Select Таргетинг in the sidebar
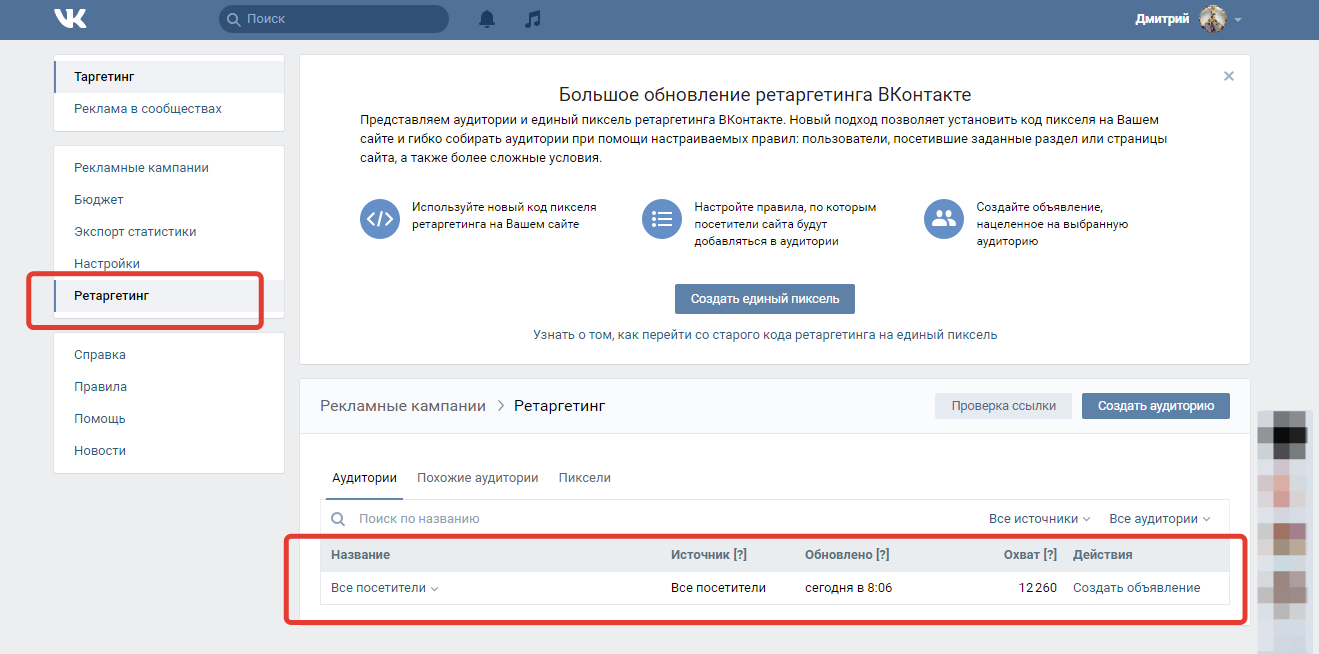 pos(169,77)
